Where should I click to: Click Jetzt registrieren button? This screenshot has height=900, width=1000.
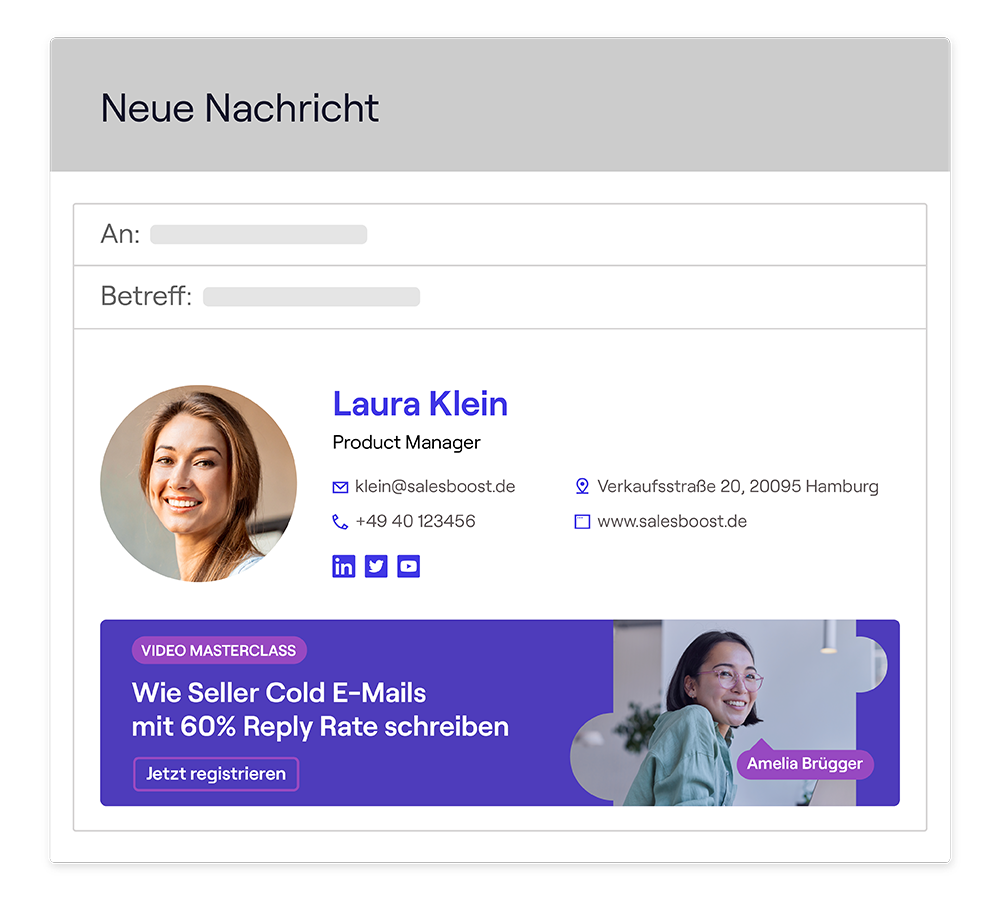click(216, 774)
